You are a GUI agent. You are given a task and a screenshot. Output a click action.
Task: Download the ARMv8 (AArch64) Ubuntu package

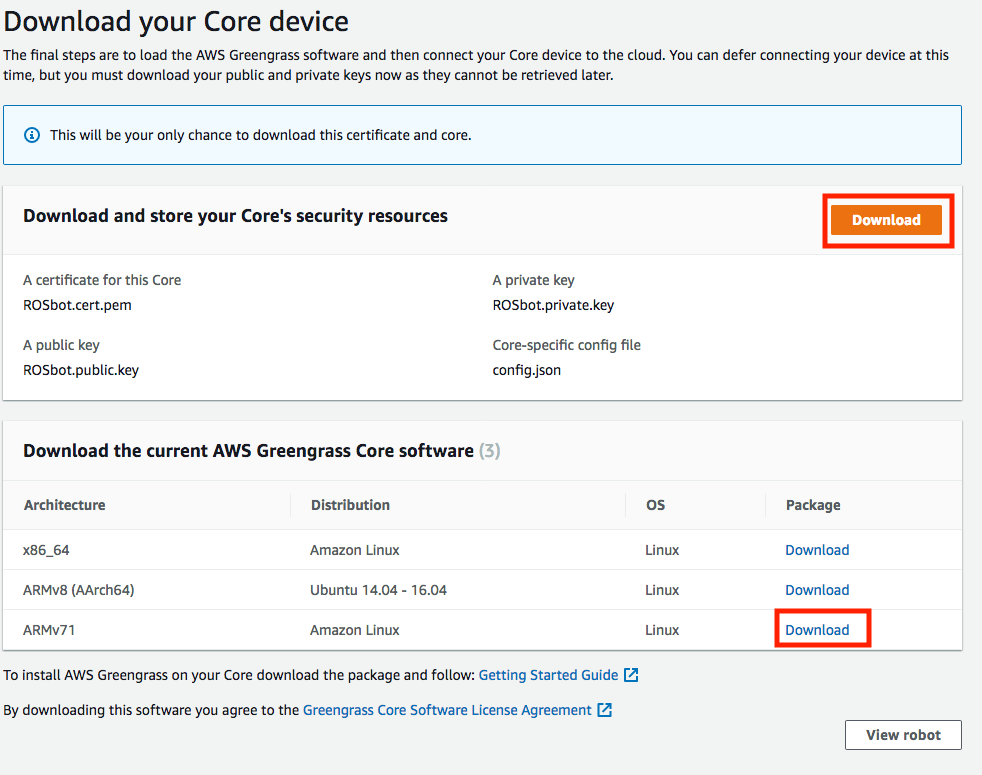817,590
